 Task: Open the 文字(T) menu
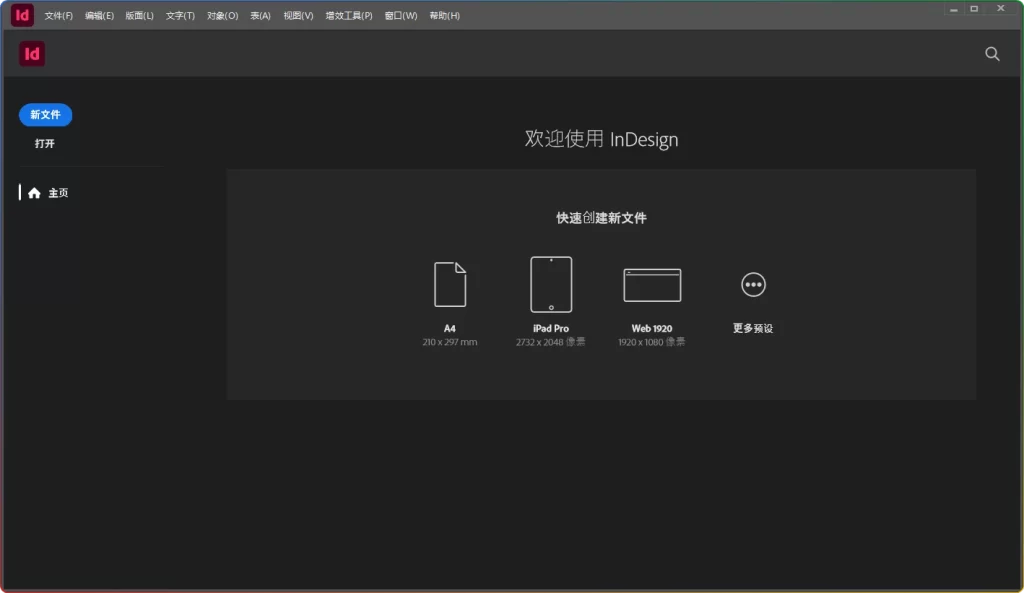[179, 15]
